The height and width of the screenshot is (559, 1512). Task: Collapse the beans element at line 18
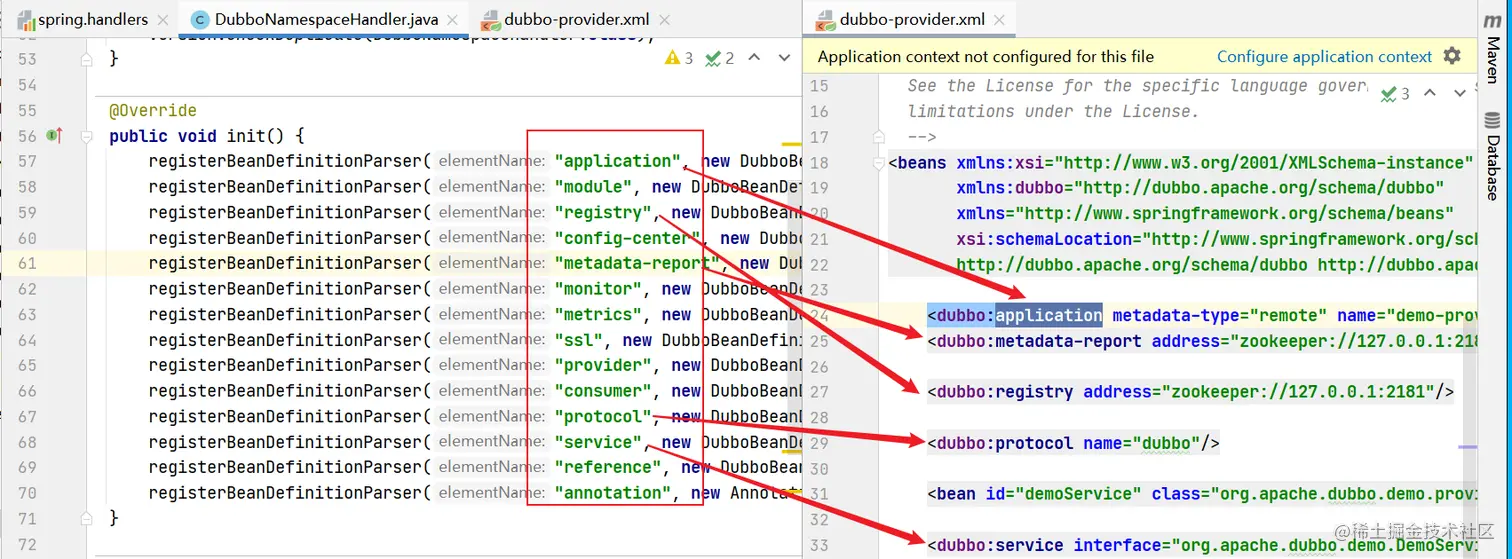881,163
